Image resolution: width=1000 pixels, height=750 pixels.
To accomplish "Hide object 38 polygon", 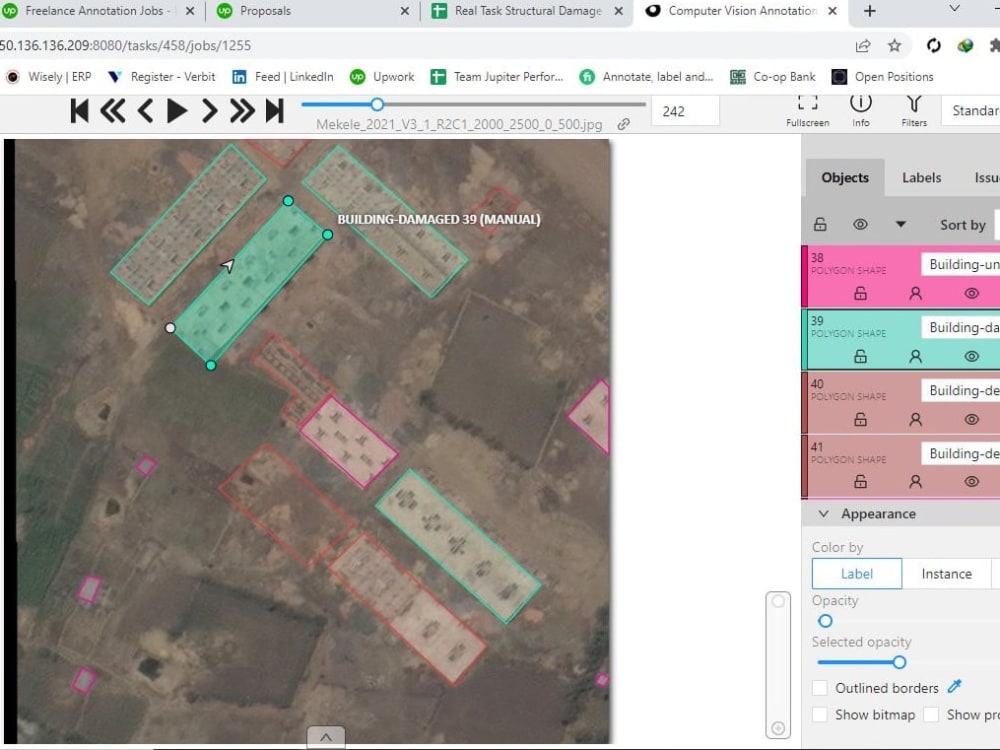I will pos(971,293).
